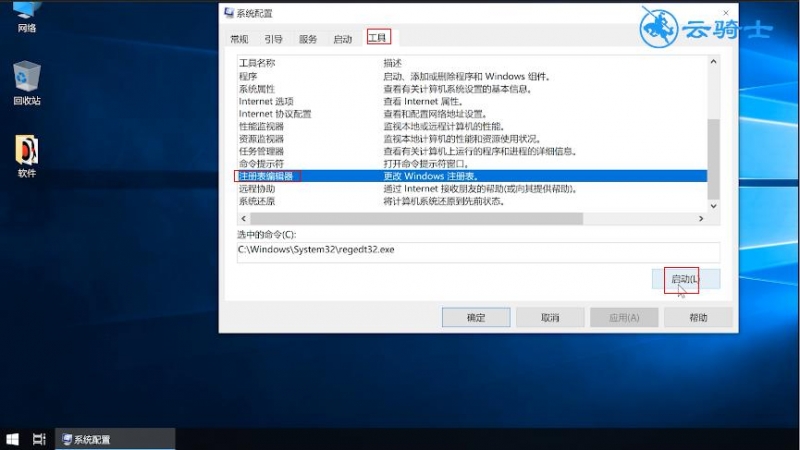Click the tool list scroll-down arrow
The width and height of the screenshot is (800, 450).
point(713,206)
